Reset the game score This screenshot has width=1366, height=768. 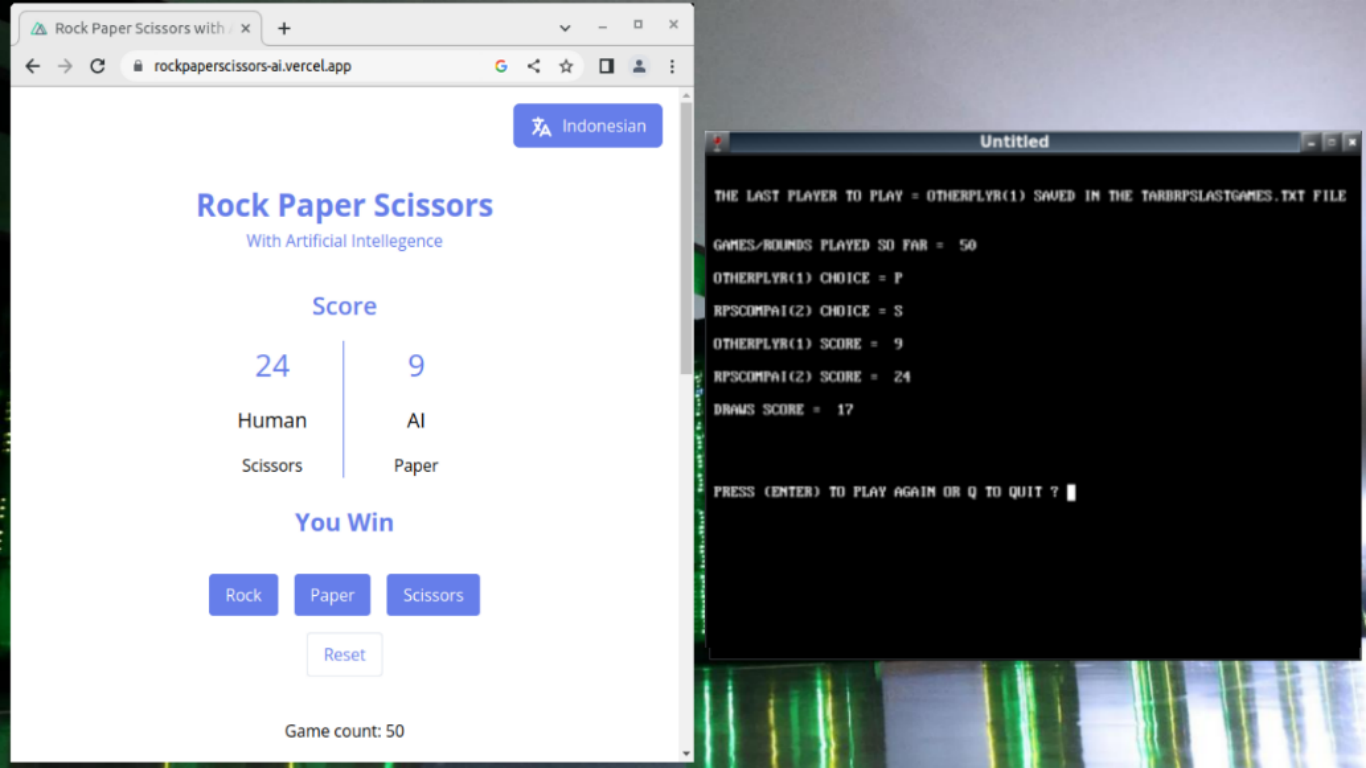tap(344, 655)
